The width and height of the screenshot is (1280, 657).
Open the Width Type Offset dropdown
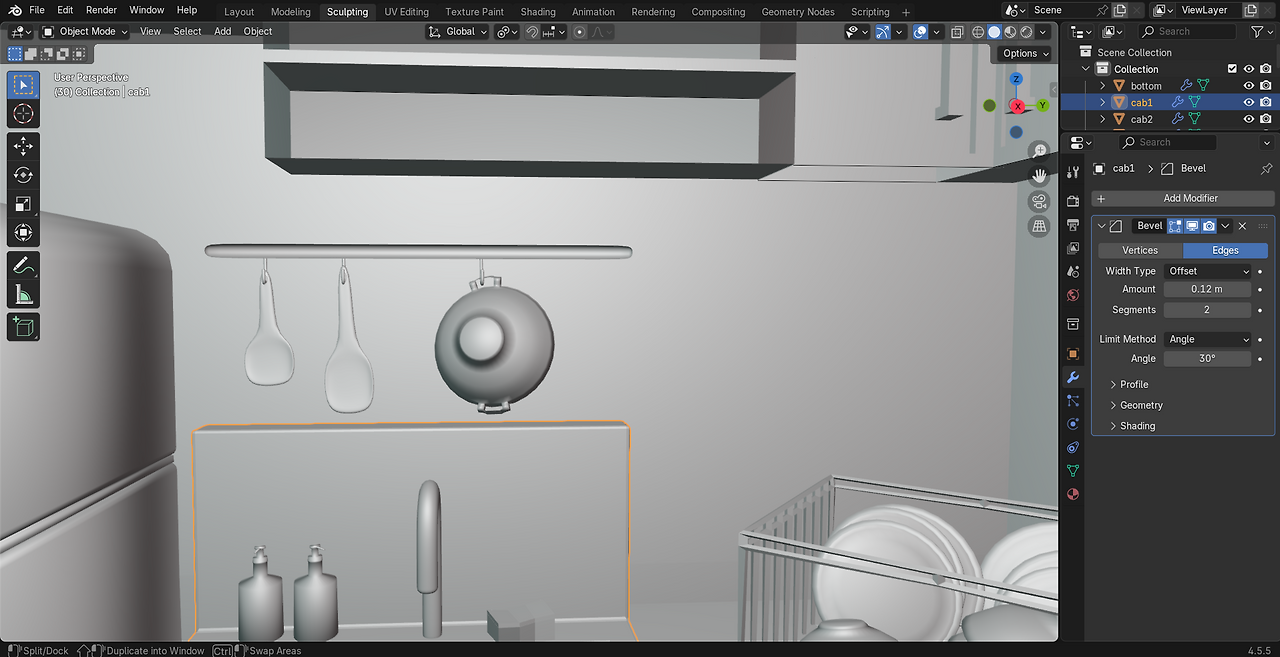[x=1208, y=271]
